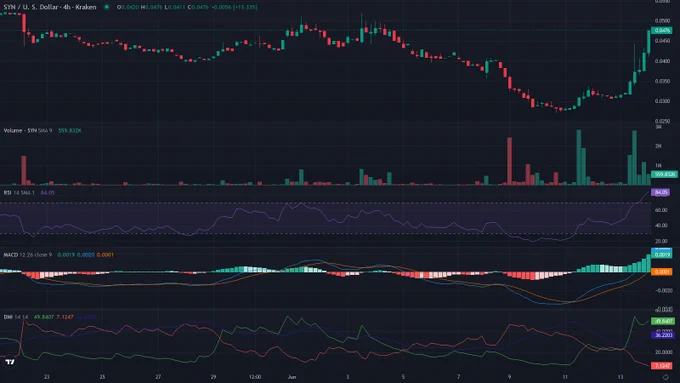Click the red 7.1247 value in DMI legend
Screen dimensions: 680x383
pyautogui.click(x=65, y=317)
